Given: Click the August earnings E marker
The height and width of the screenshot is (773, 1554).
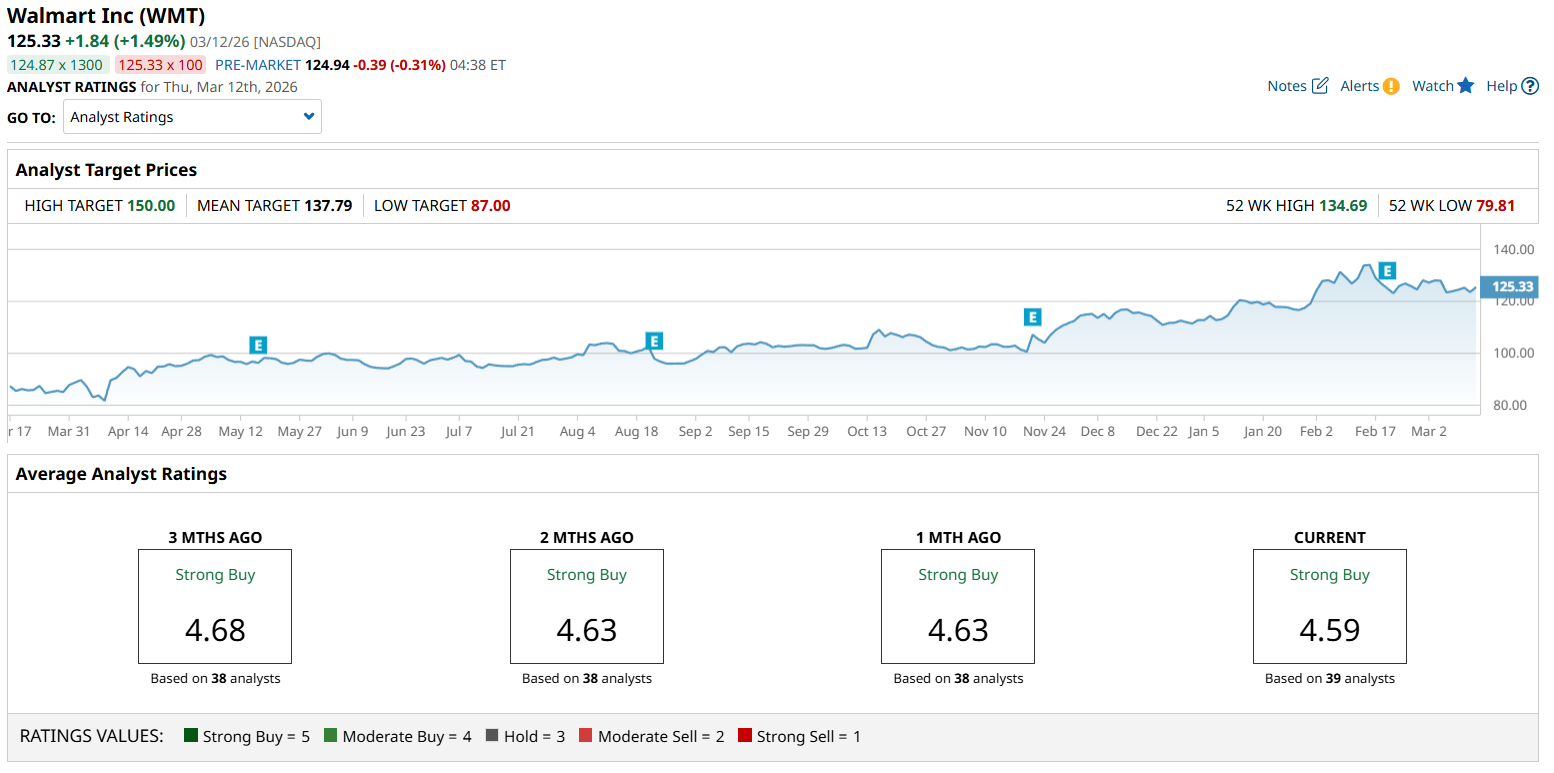Looking at the screenshot, I should [654, 341].
